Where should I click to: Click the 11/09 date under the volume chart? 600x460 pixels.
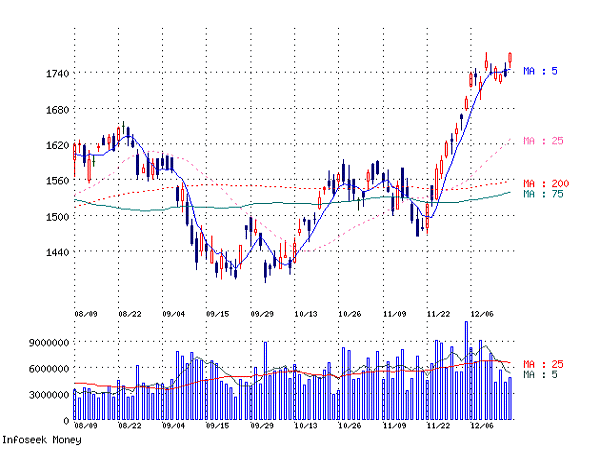coord(395,426)
